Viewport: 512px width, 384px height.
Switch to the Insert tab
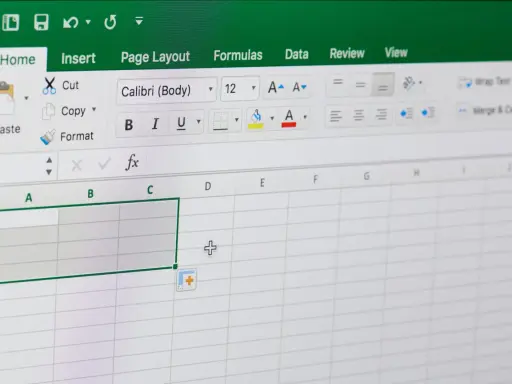point(78,58)
